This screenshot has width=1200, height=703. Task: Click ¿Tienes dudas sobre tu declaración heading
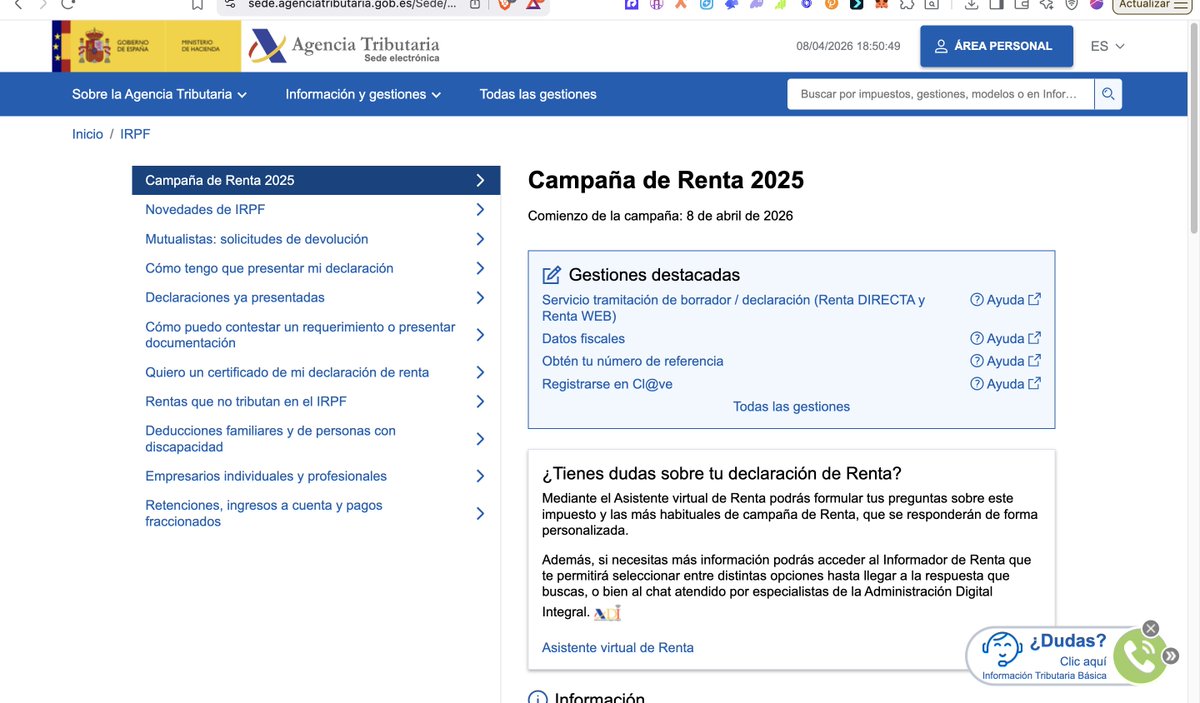click(x=721, y=474)
